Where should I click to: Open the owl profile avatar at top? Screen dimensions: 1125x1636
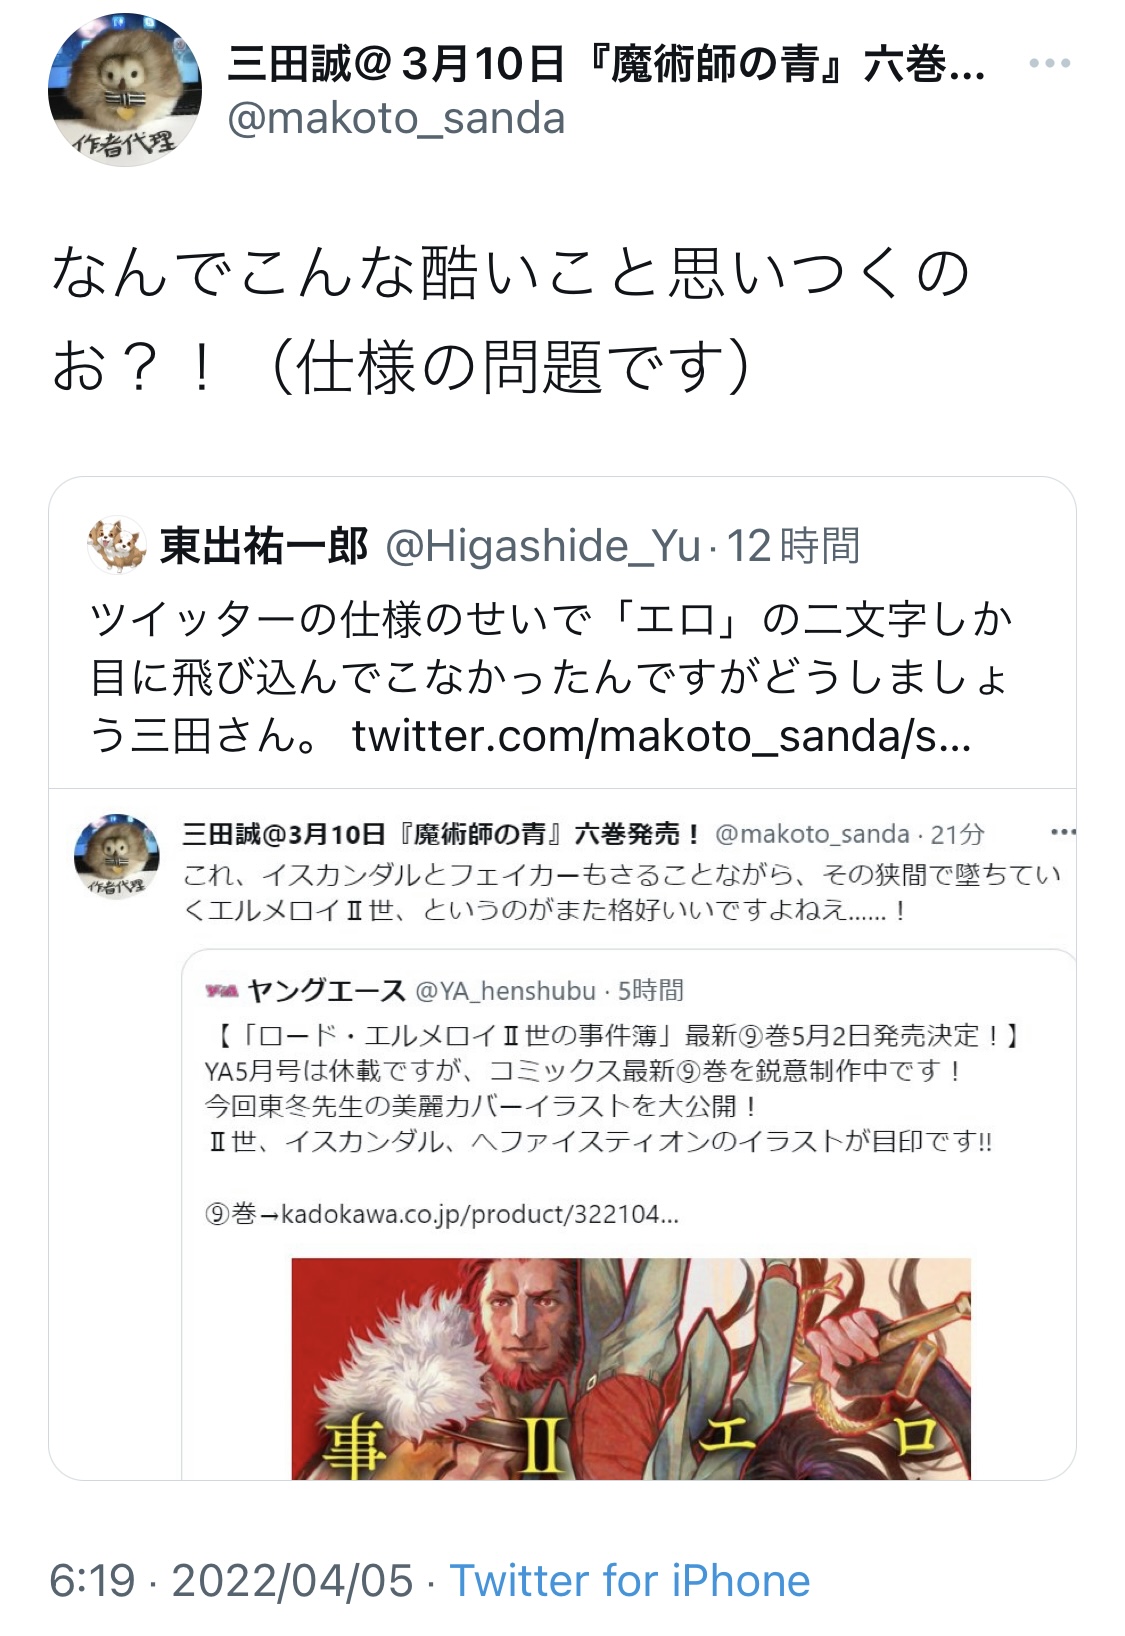pyautogui.click(x=125, y=91)
